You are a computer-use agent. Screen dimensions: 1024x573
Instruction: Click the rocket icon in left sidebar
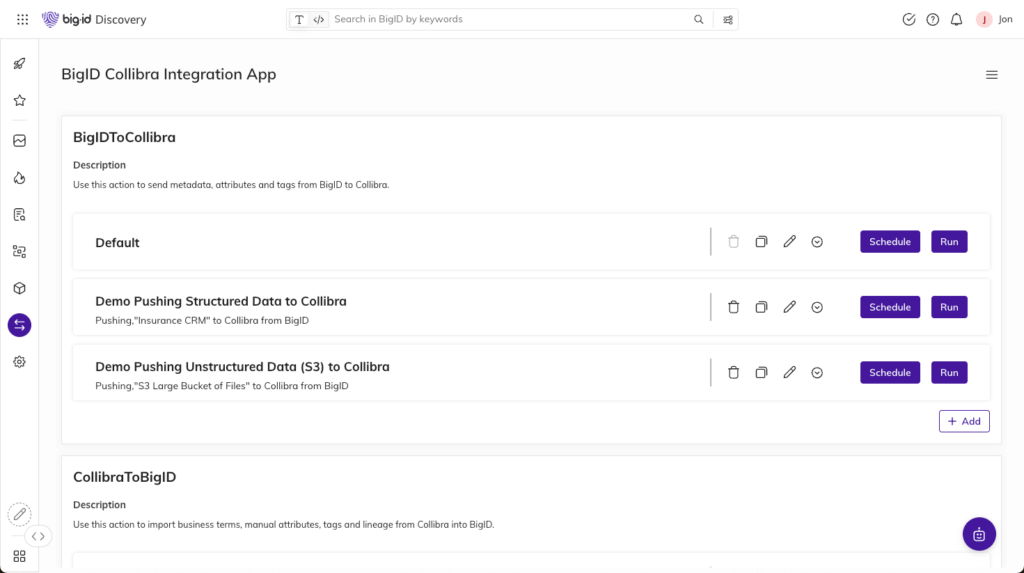(x=19, y=64)
